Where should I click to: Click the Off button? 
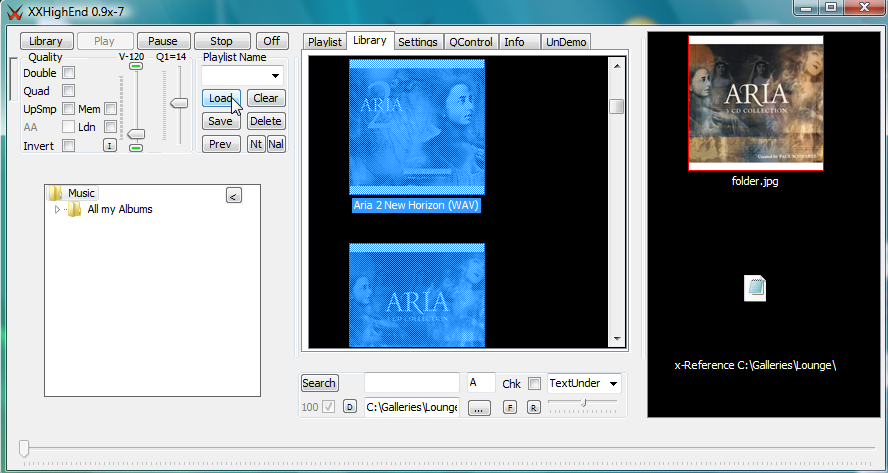pos(272,41)
